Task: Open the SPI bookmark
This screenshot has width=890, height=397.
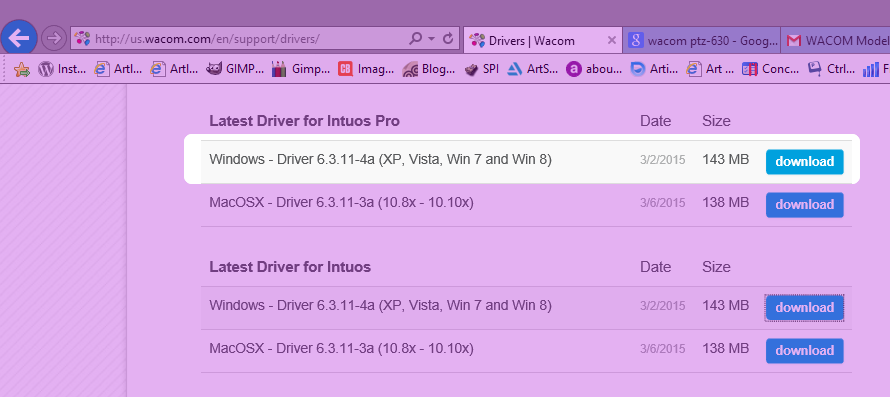Action: pos(481,69)
